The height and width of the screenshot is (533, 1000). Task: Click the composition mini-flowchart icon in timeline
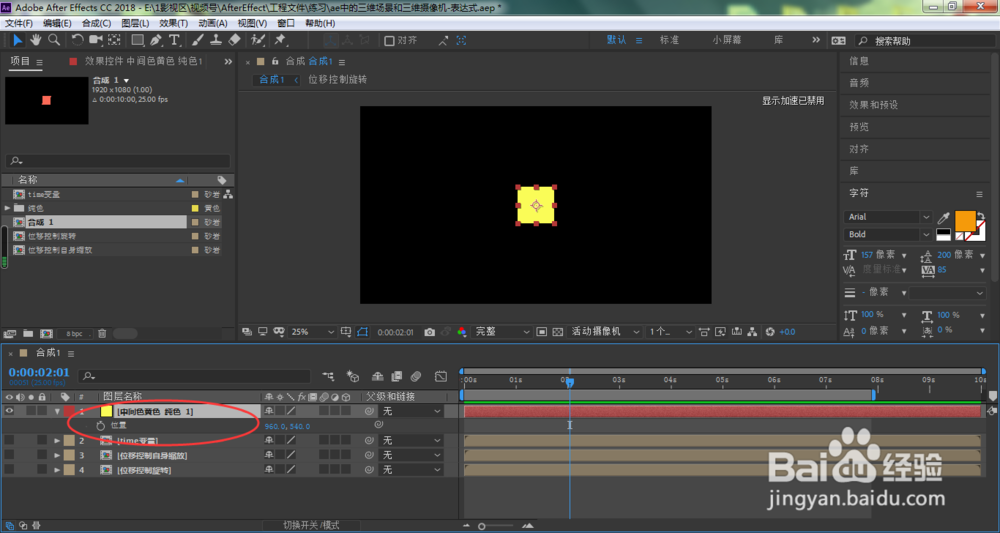click(330, 377)
